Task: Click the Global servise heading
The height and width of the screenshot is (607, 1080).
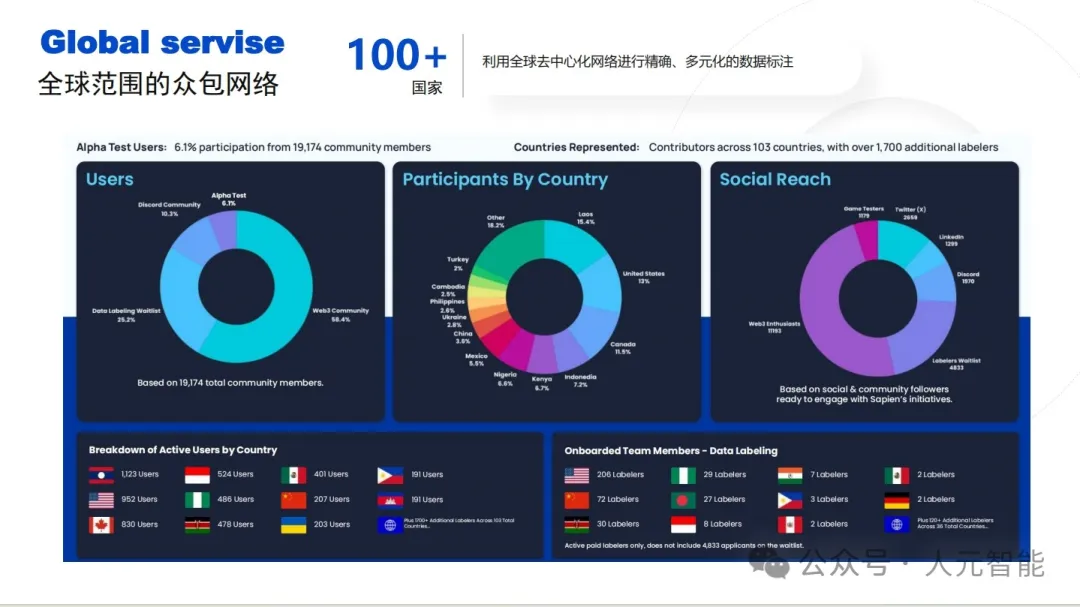Action: (x=163, y=43)
